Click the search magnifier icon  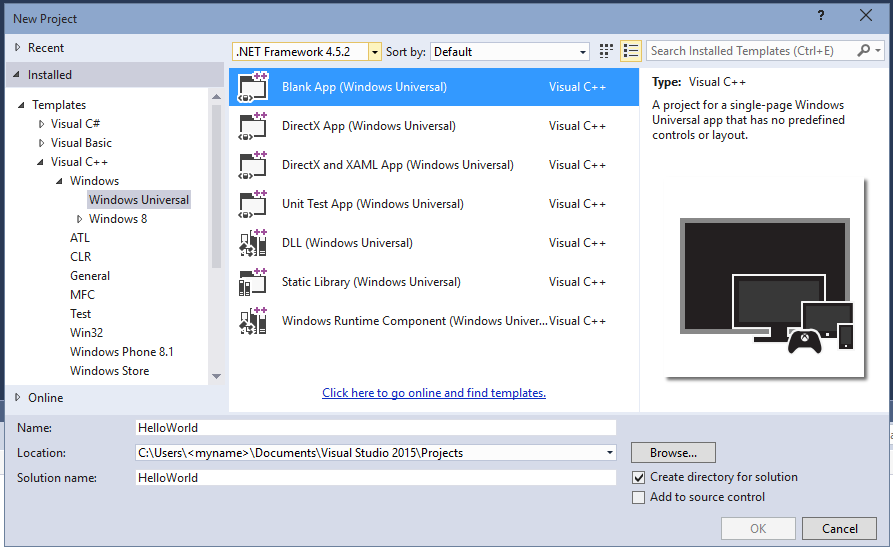click(863, 51)
